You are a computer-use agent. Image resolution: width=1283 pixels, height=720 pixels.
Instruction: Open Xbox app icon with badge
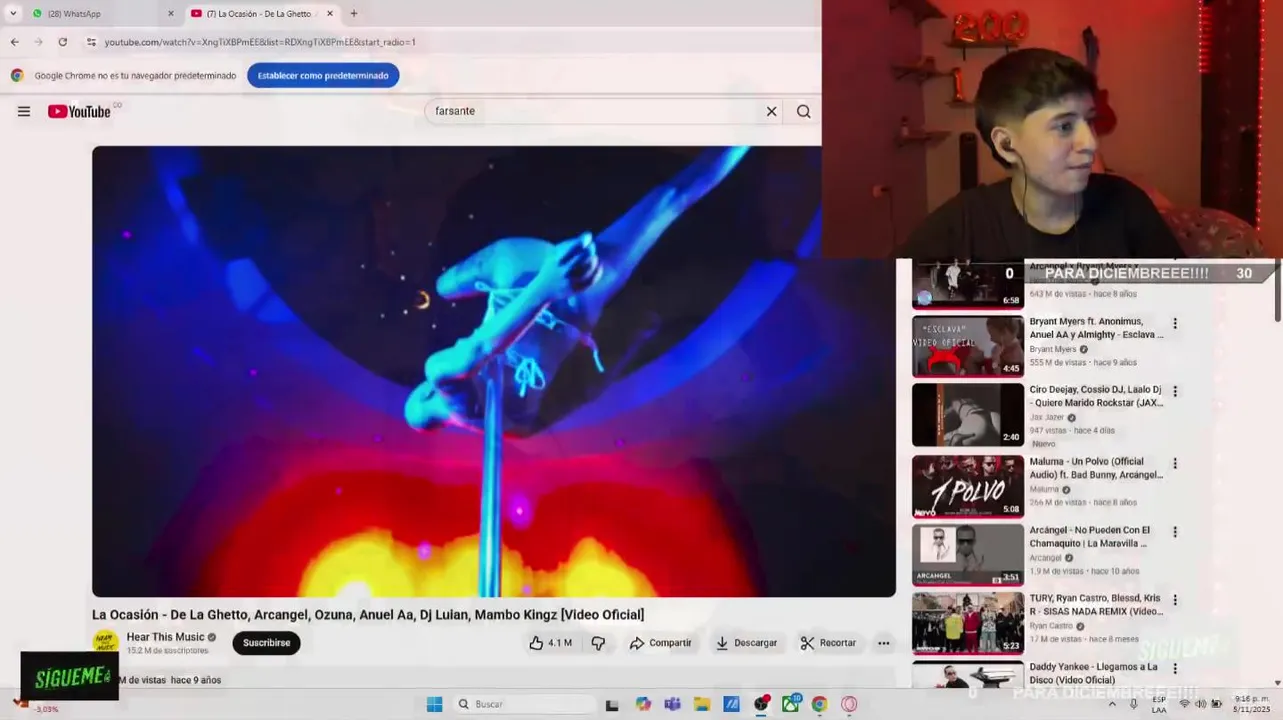pos(790,704)
